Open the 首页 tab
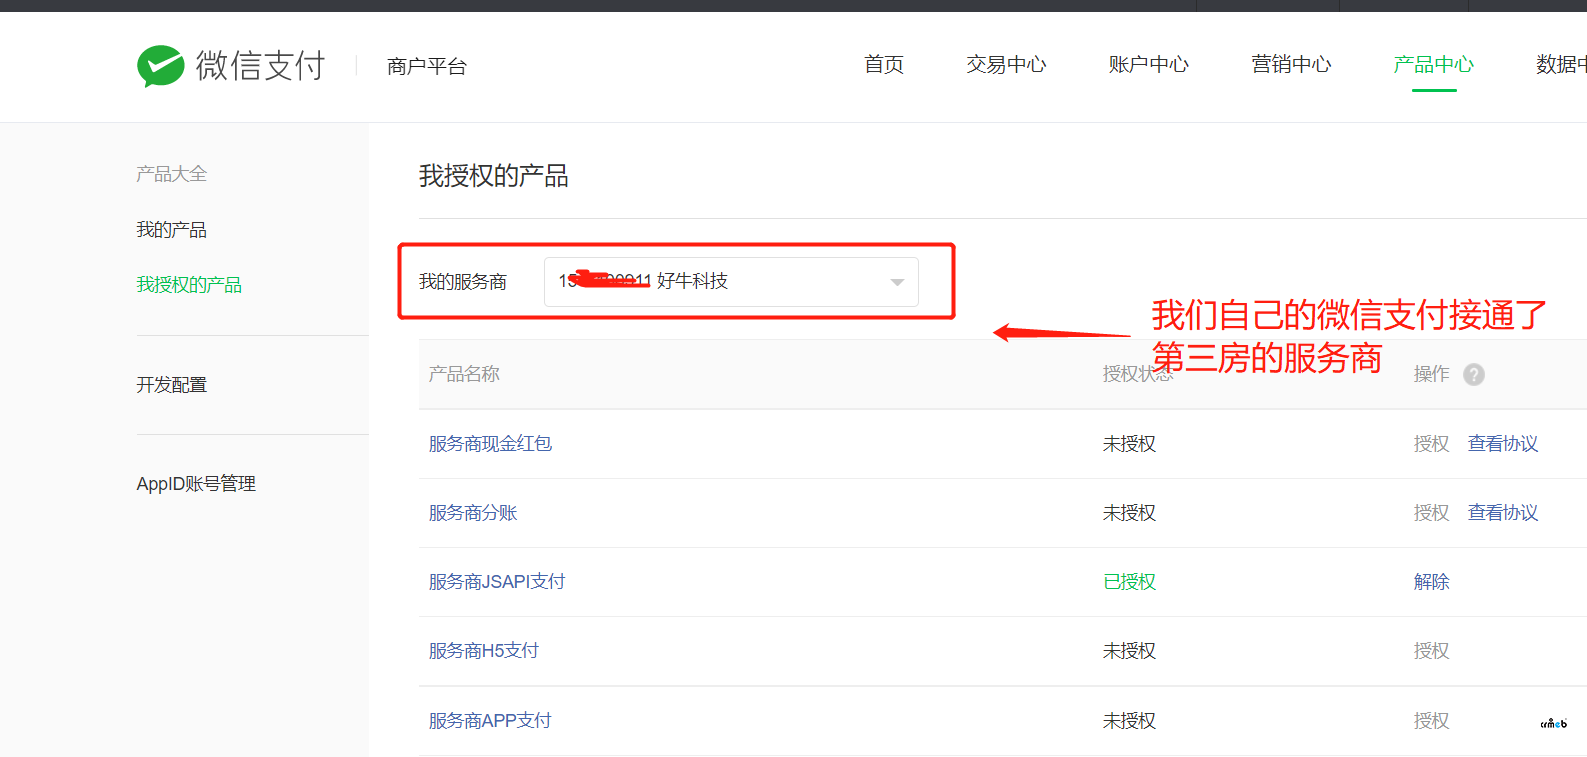The height and width of the screenshot is (757, 1587). click(884, 65)
